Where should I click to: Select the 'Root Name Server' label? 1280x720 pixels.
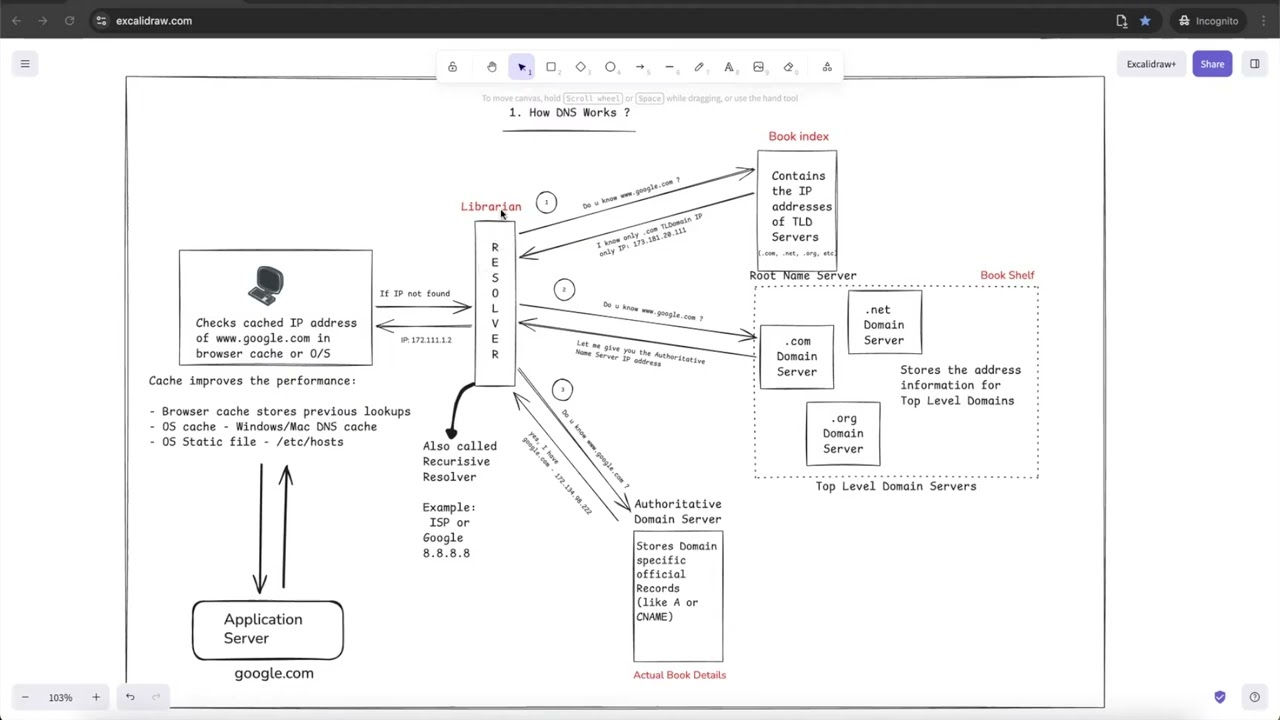click(802, 275)
